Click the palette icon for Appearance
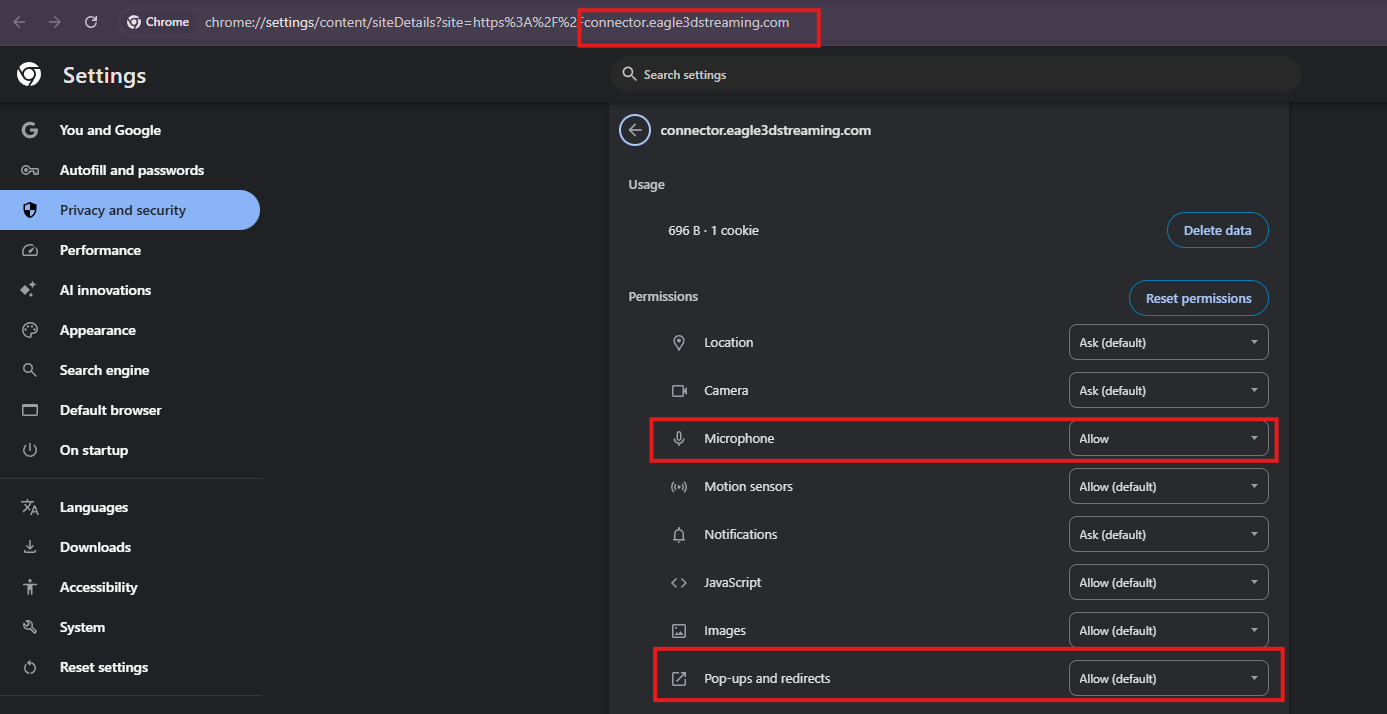 click(x=30, y=330)
